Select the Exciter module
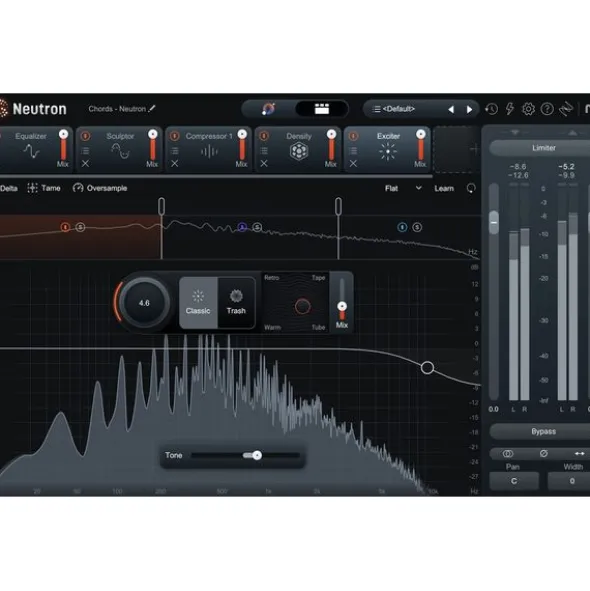 (x=388, y=149)
